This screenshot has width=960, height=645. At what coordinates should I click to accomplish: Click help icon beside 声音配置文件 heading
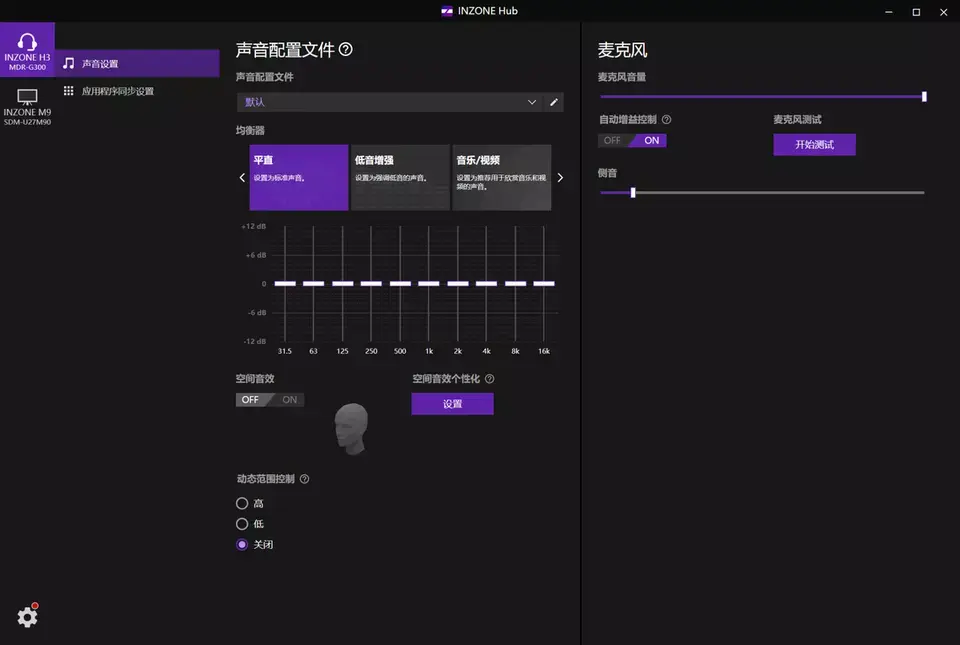346,49
